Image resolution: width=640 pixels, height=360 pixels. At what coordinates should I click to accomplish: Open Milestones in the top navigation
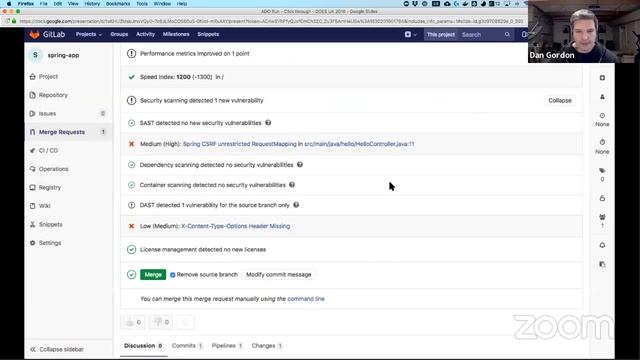click(176, 34)
